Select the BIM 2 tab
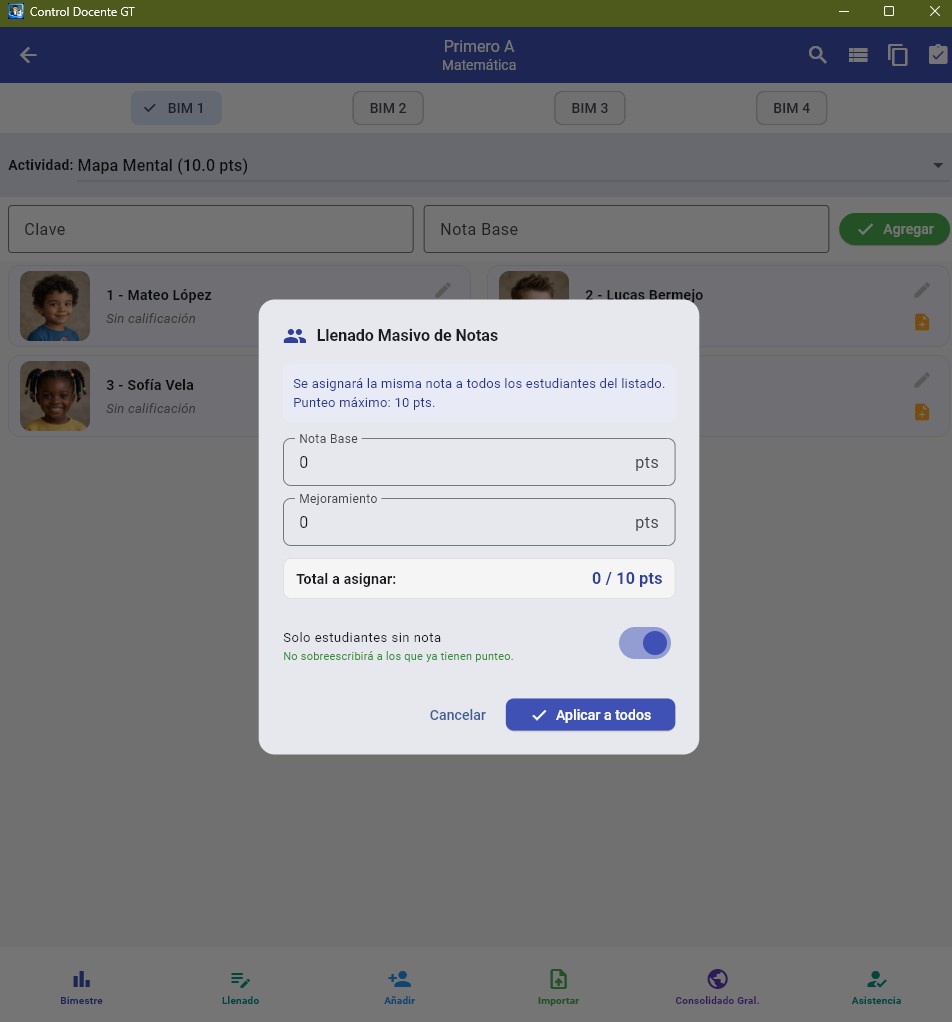952x1022 pixels. point(388,108)
